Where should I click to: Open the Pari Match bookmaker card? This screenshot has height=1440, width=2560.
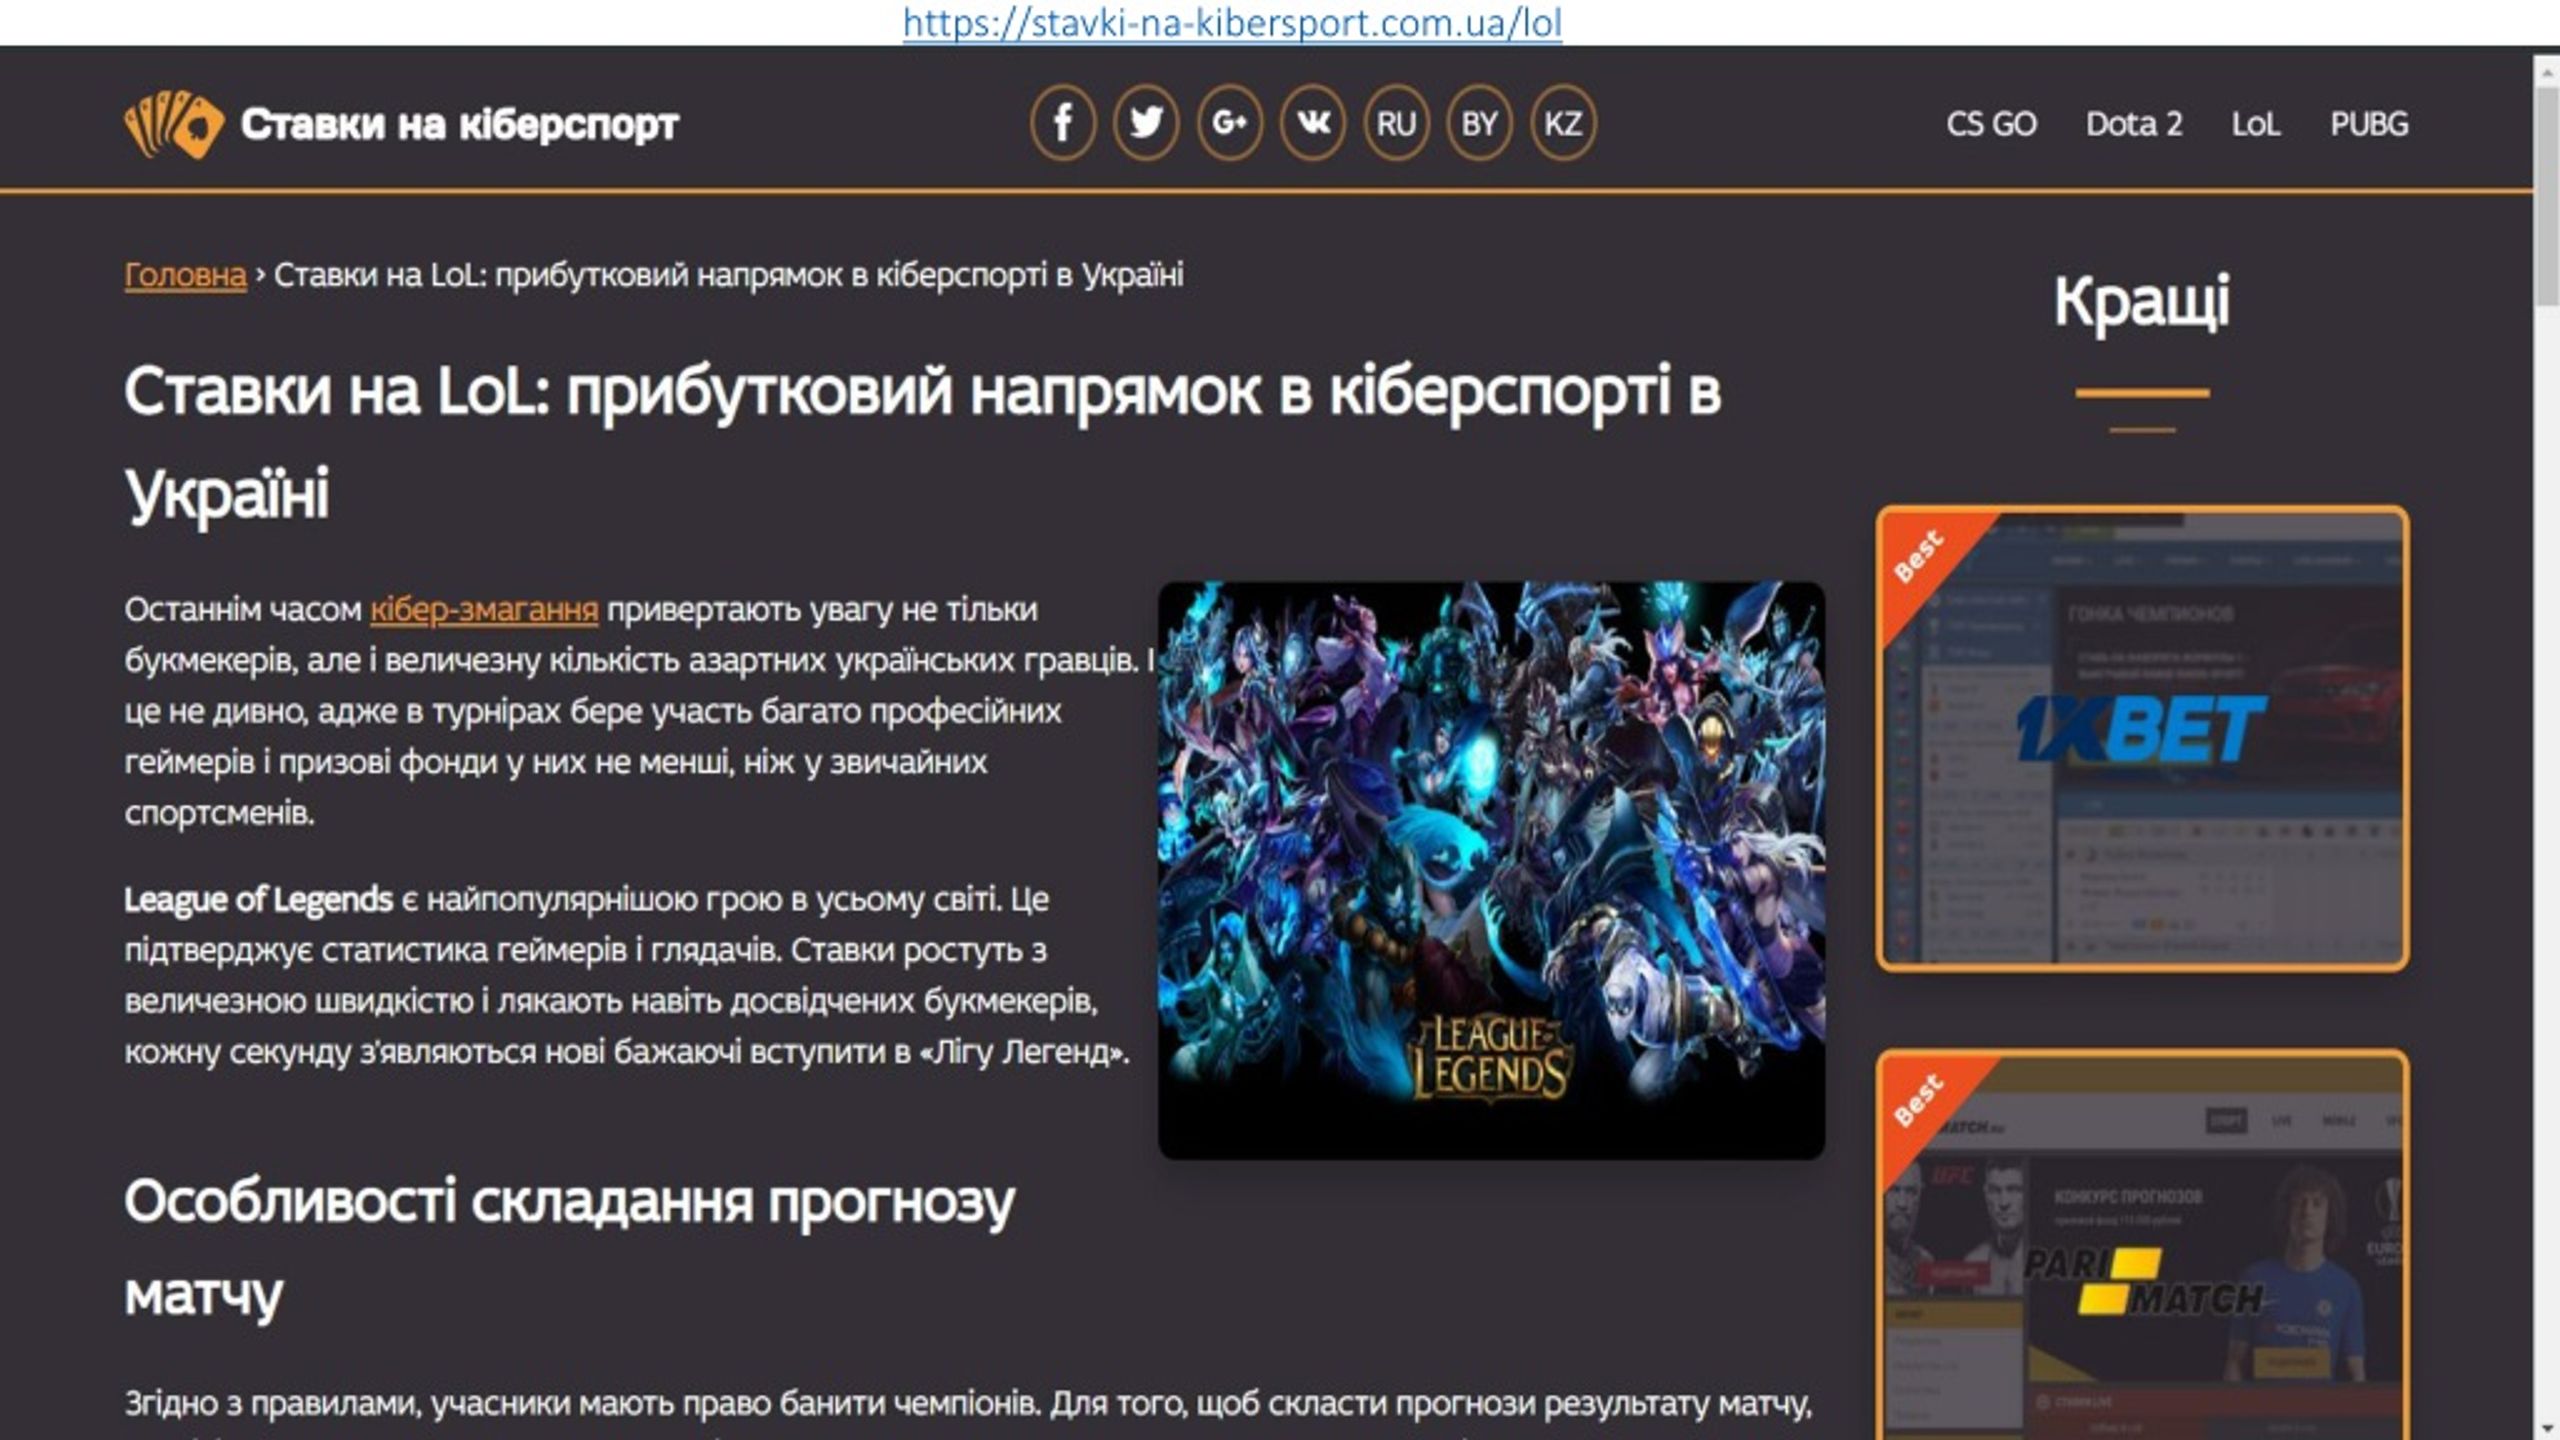click(x=2142, y=1245)
